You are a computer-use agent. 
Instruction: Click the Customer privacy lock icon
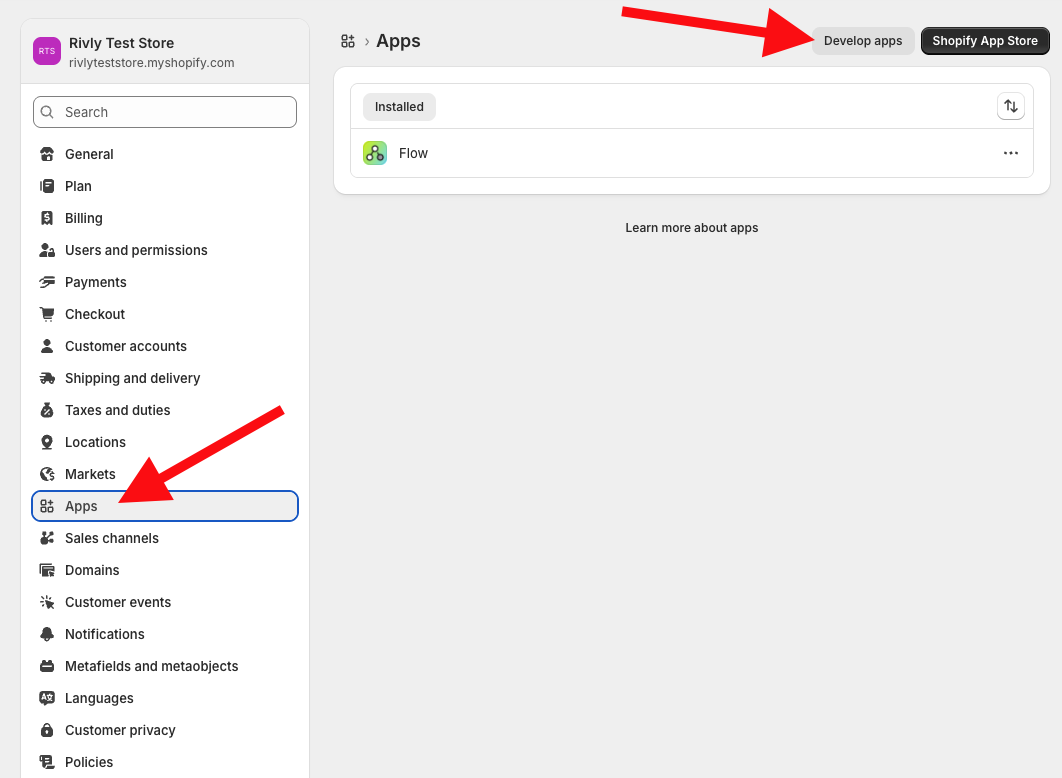[47, 730]
